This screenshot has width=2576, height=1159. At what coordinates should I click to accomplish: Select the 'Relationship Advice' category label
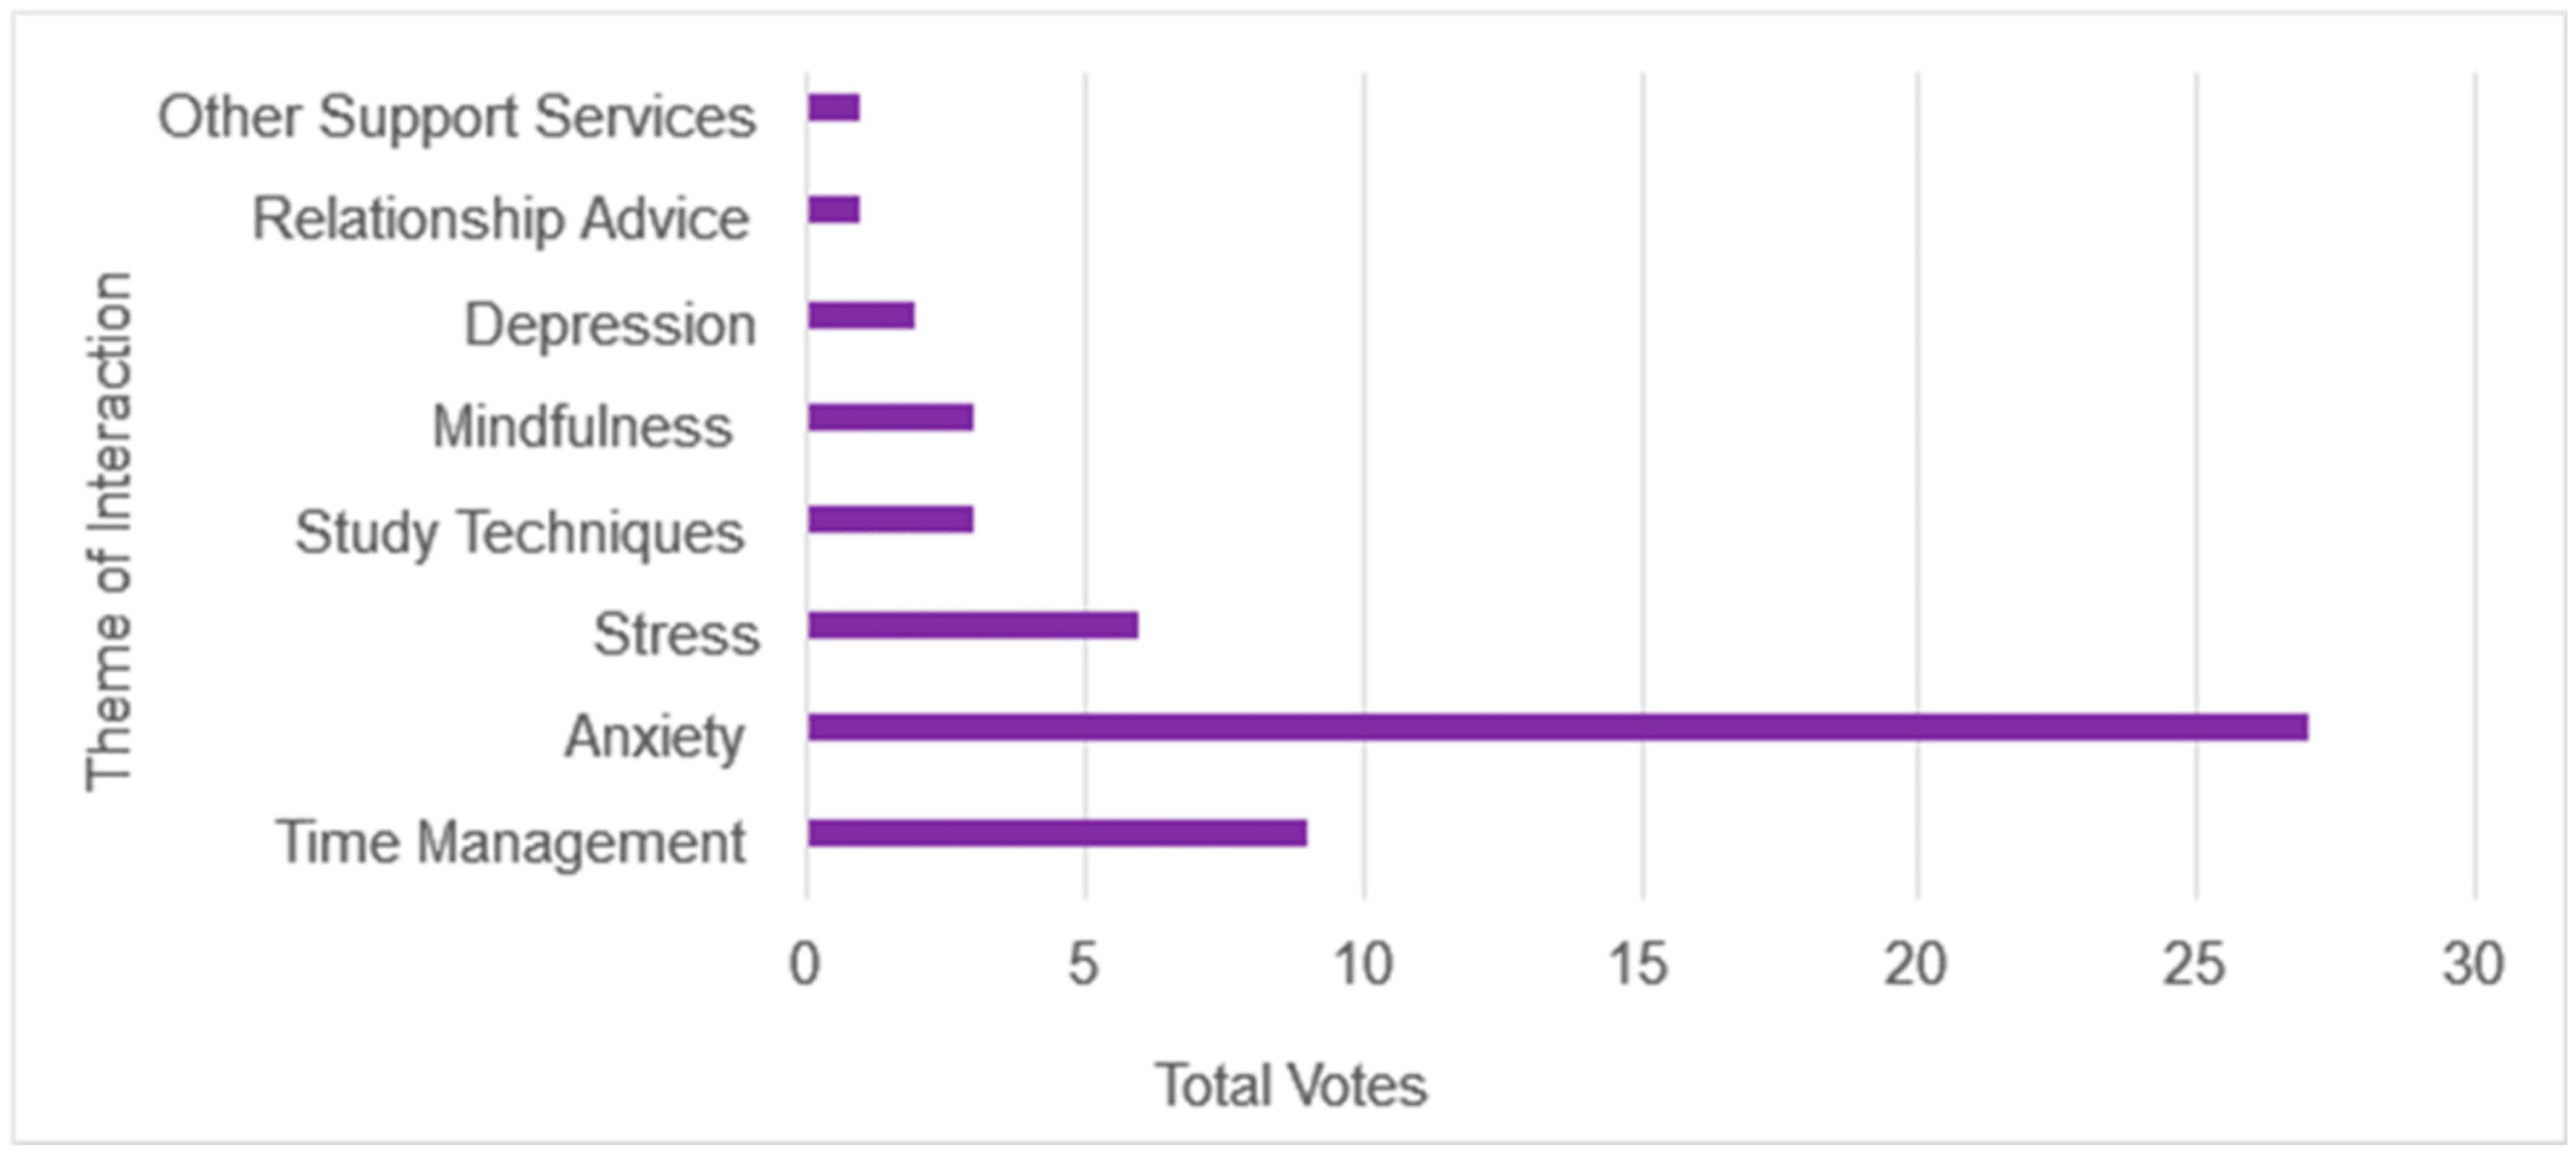coord(500,219)
